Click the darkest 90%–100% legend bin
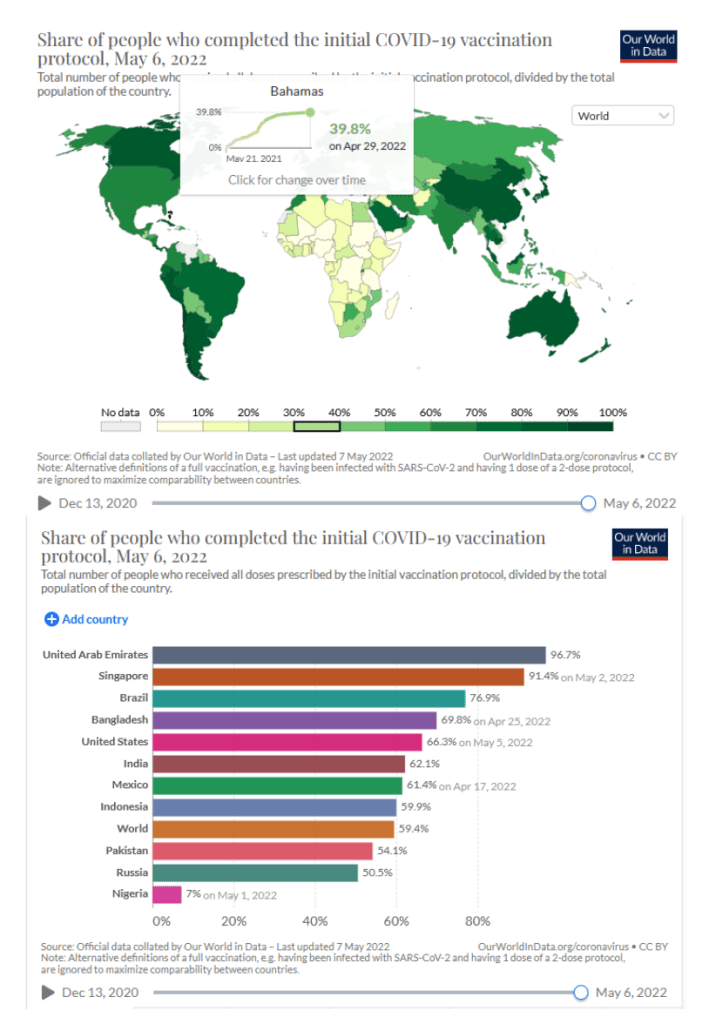716x1024 pixels. [589, 426]
